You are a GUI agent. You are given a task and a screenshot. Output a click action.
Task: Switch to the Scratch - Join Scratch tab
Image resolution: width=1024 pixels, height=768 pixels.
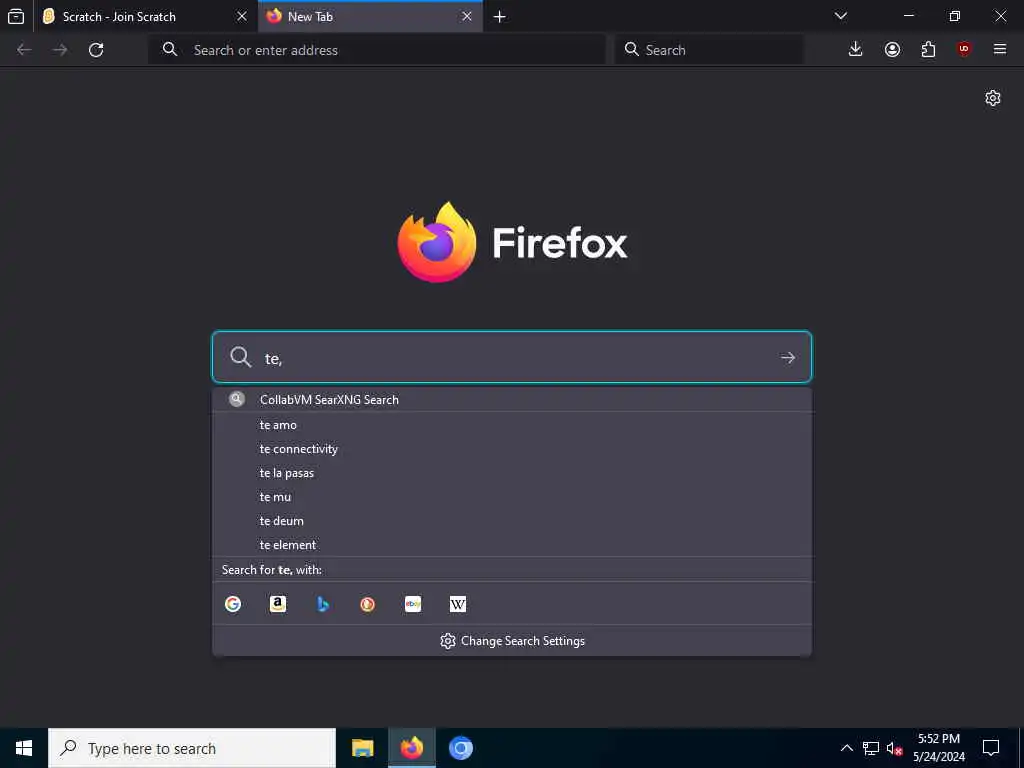[x=145, y=16]
